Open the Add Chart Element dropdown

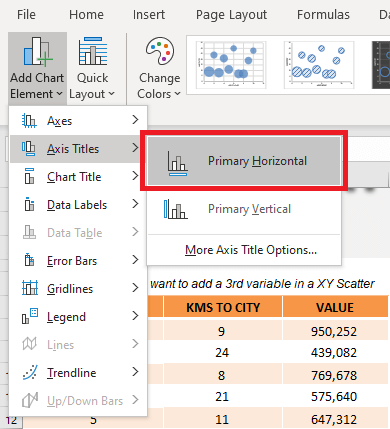coord(37,68)
